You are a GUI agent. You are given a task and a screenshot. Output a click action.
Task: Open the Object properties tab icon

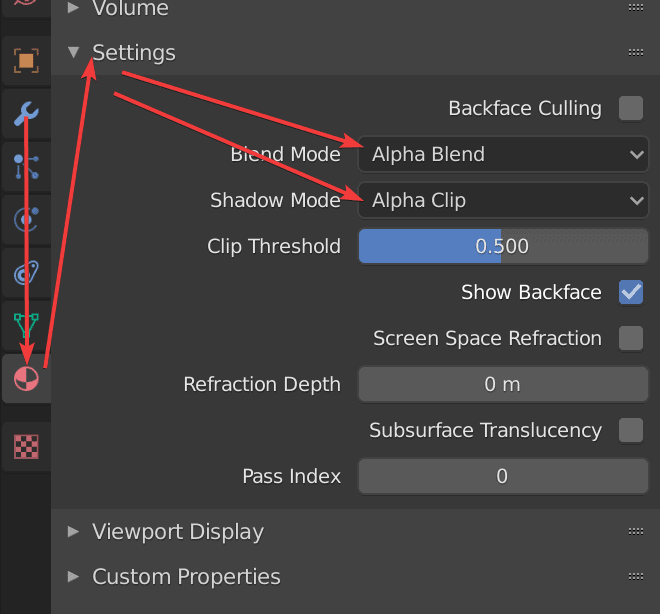click(25, 62)
